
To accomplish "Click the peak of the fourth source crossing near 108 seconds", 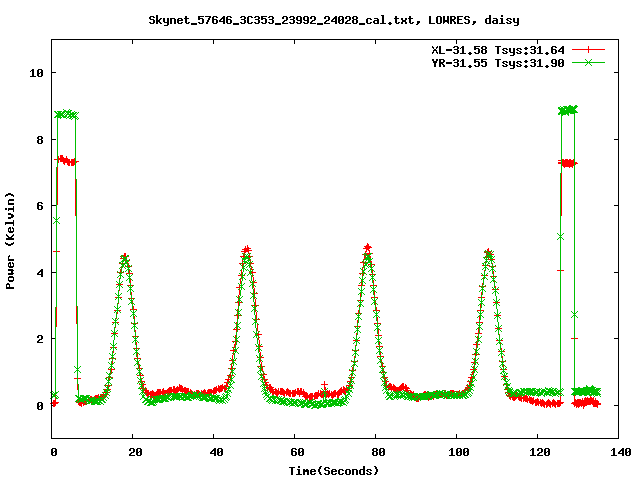I will click(x=489, y=253).
